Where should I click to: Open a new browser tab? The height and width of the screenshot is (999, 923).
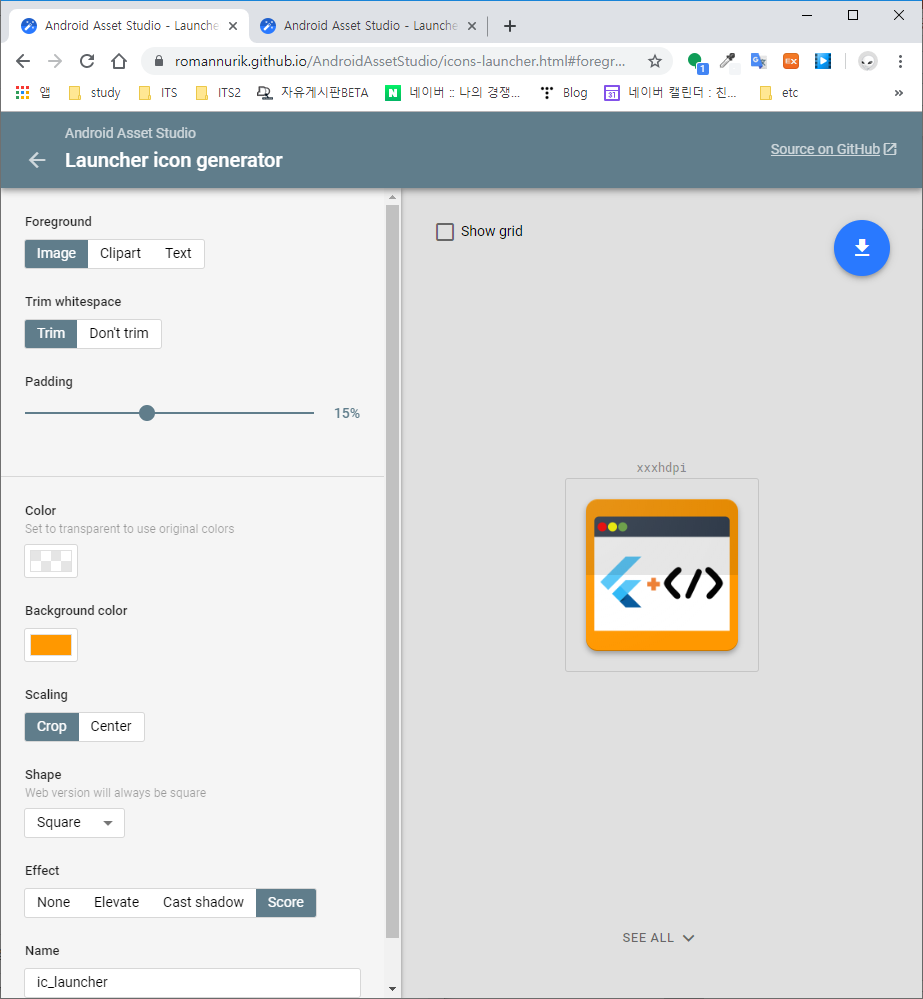pos(510,26)
